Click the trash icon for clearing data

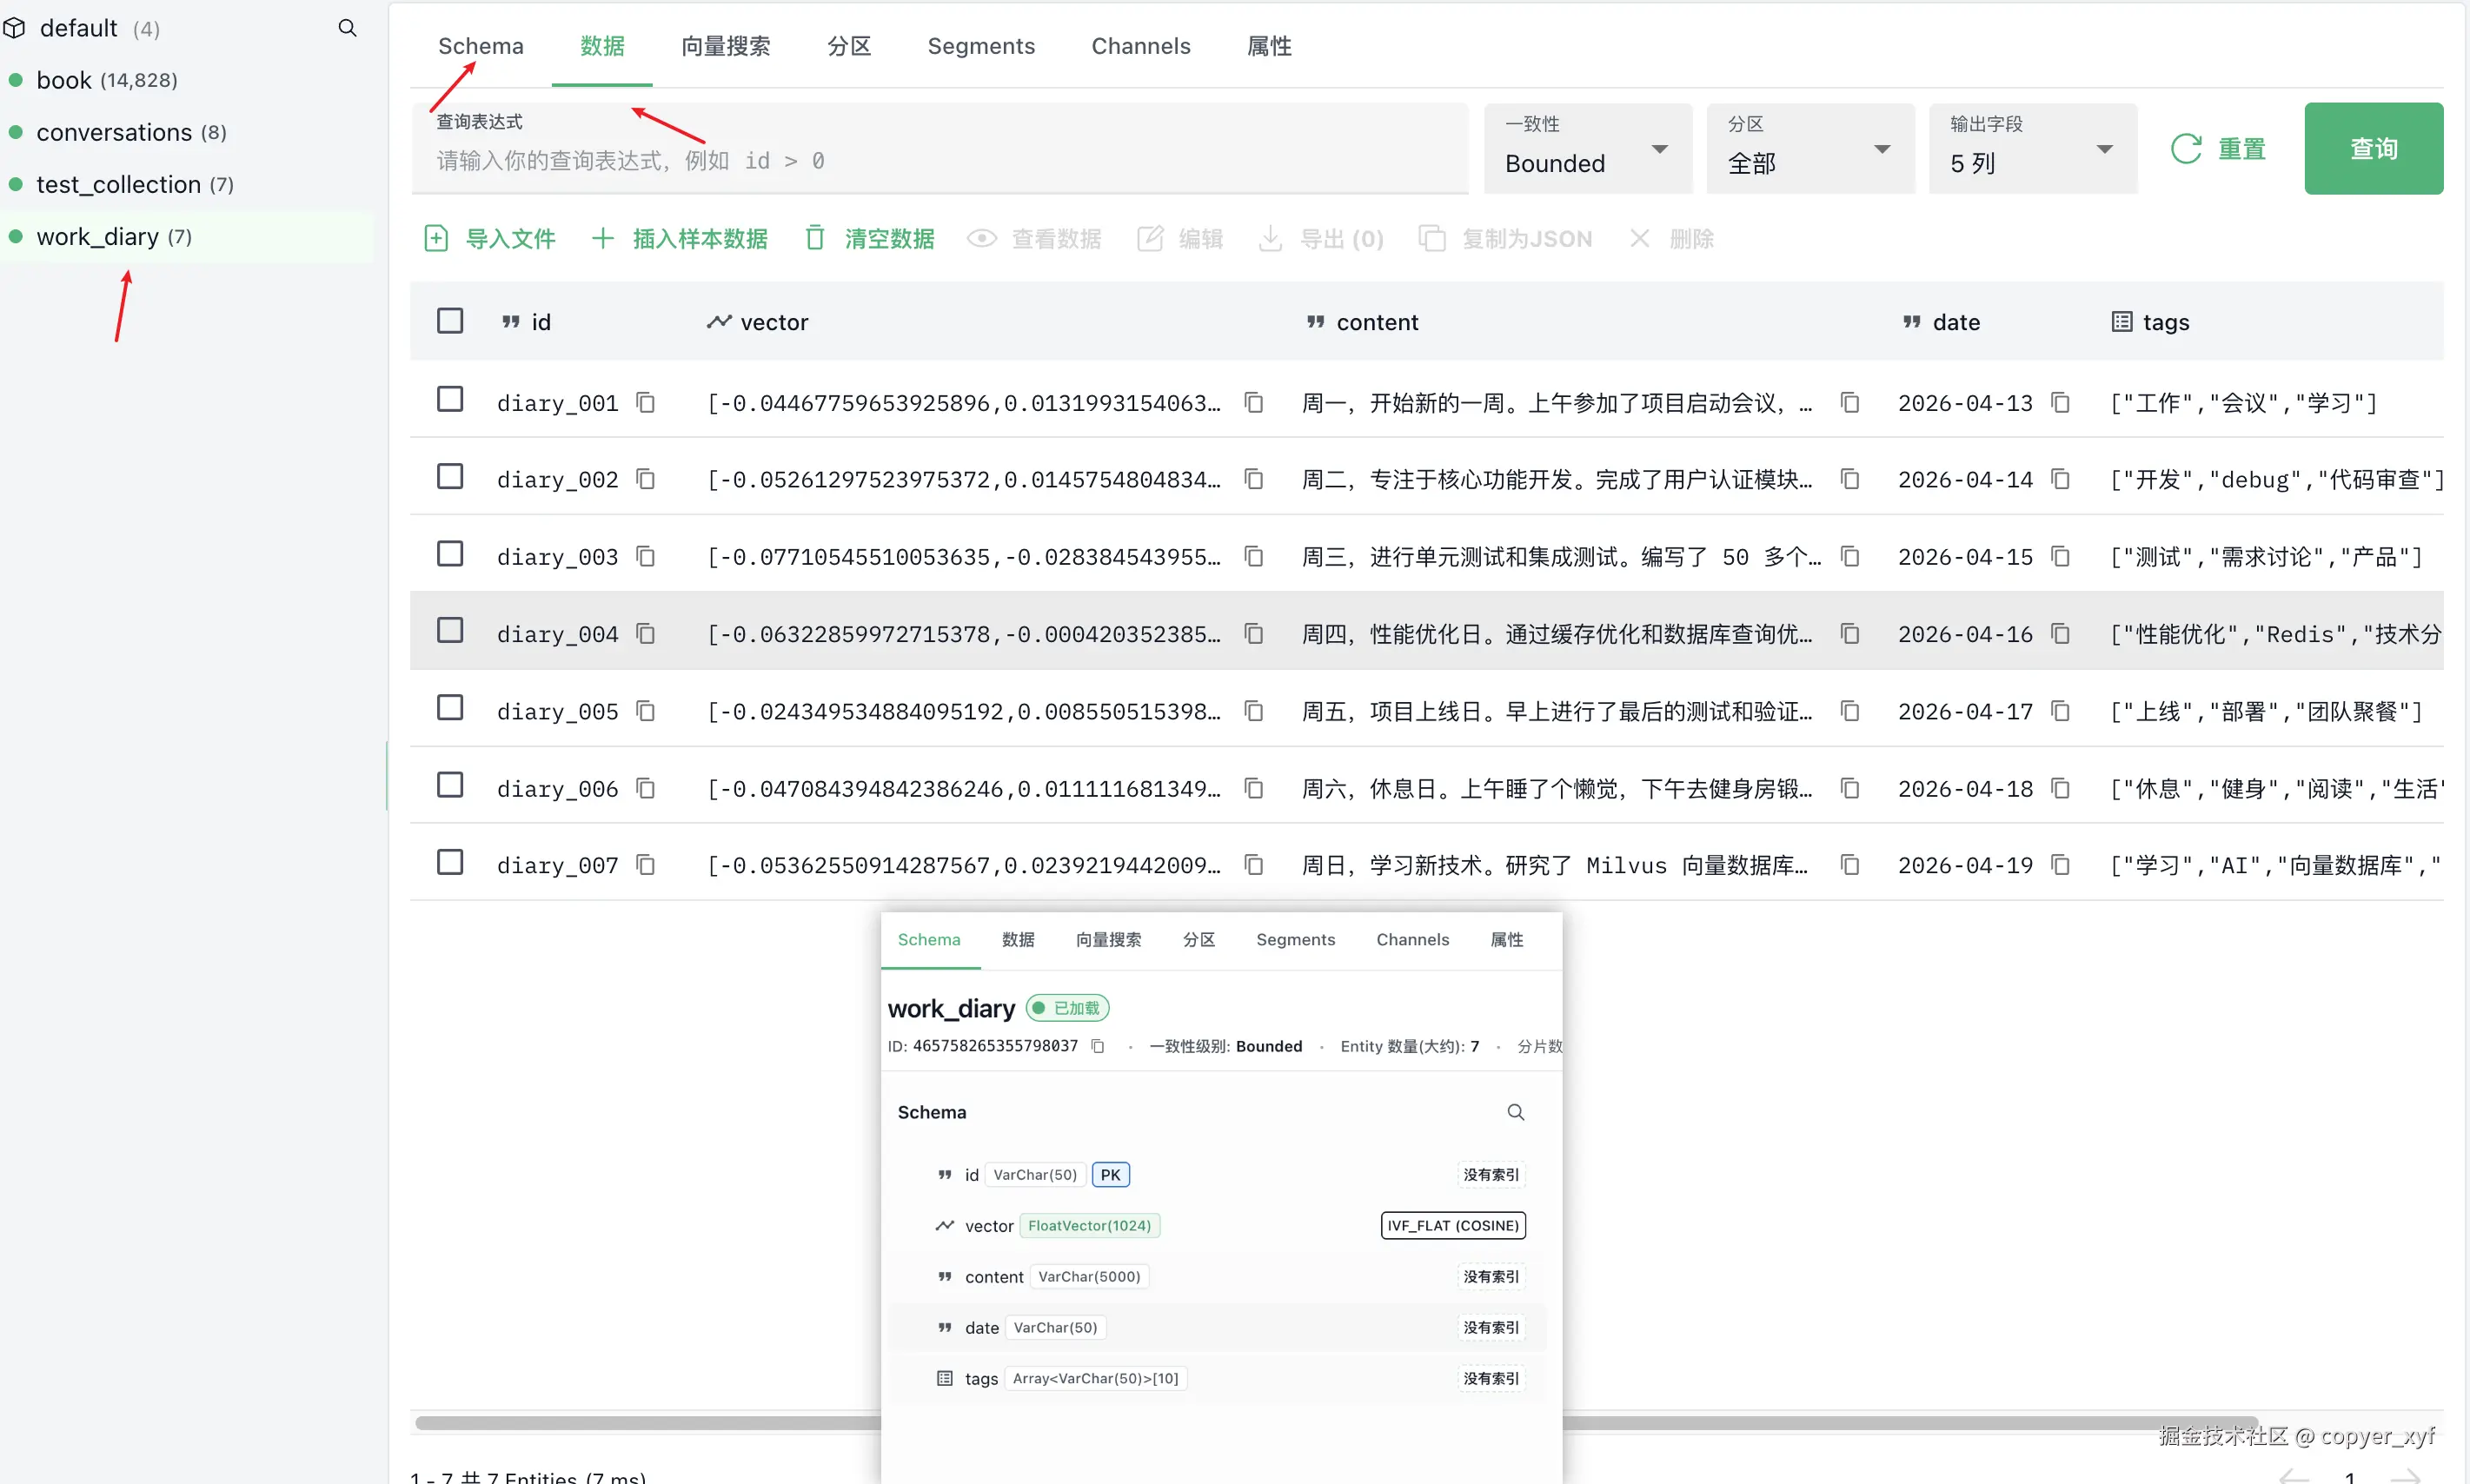815,238
